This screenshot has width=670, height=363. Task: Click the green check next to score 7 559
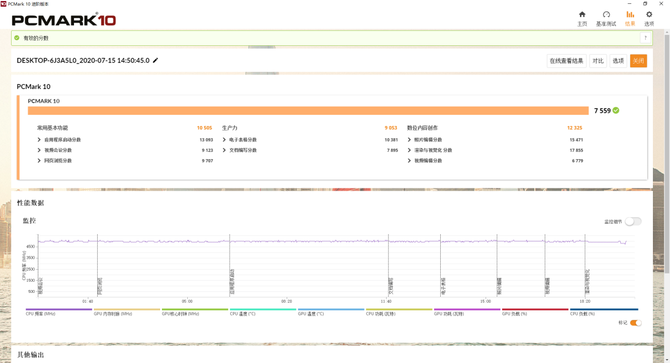(x=616, y=110)
